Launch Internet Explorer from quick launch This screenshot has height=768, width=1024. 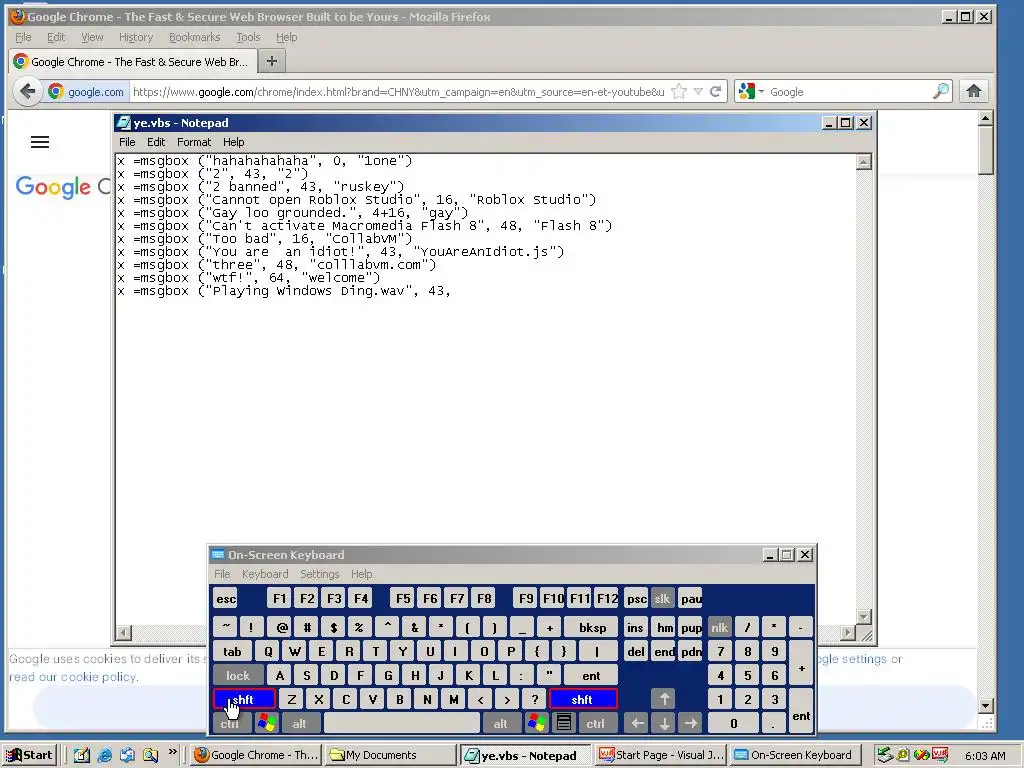coord(104,755)
